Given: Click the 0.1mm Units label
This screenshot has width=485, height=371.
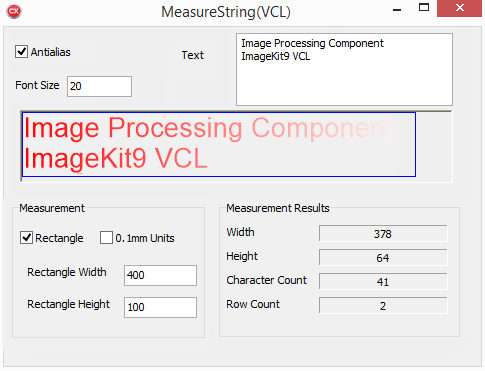Looking at the screenshot, I should coord(145,238).
